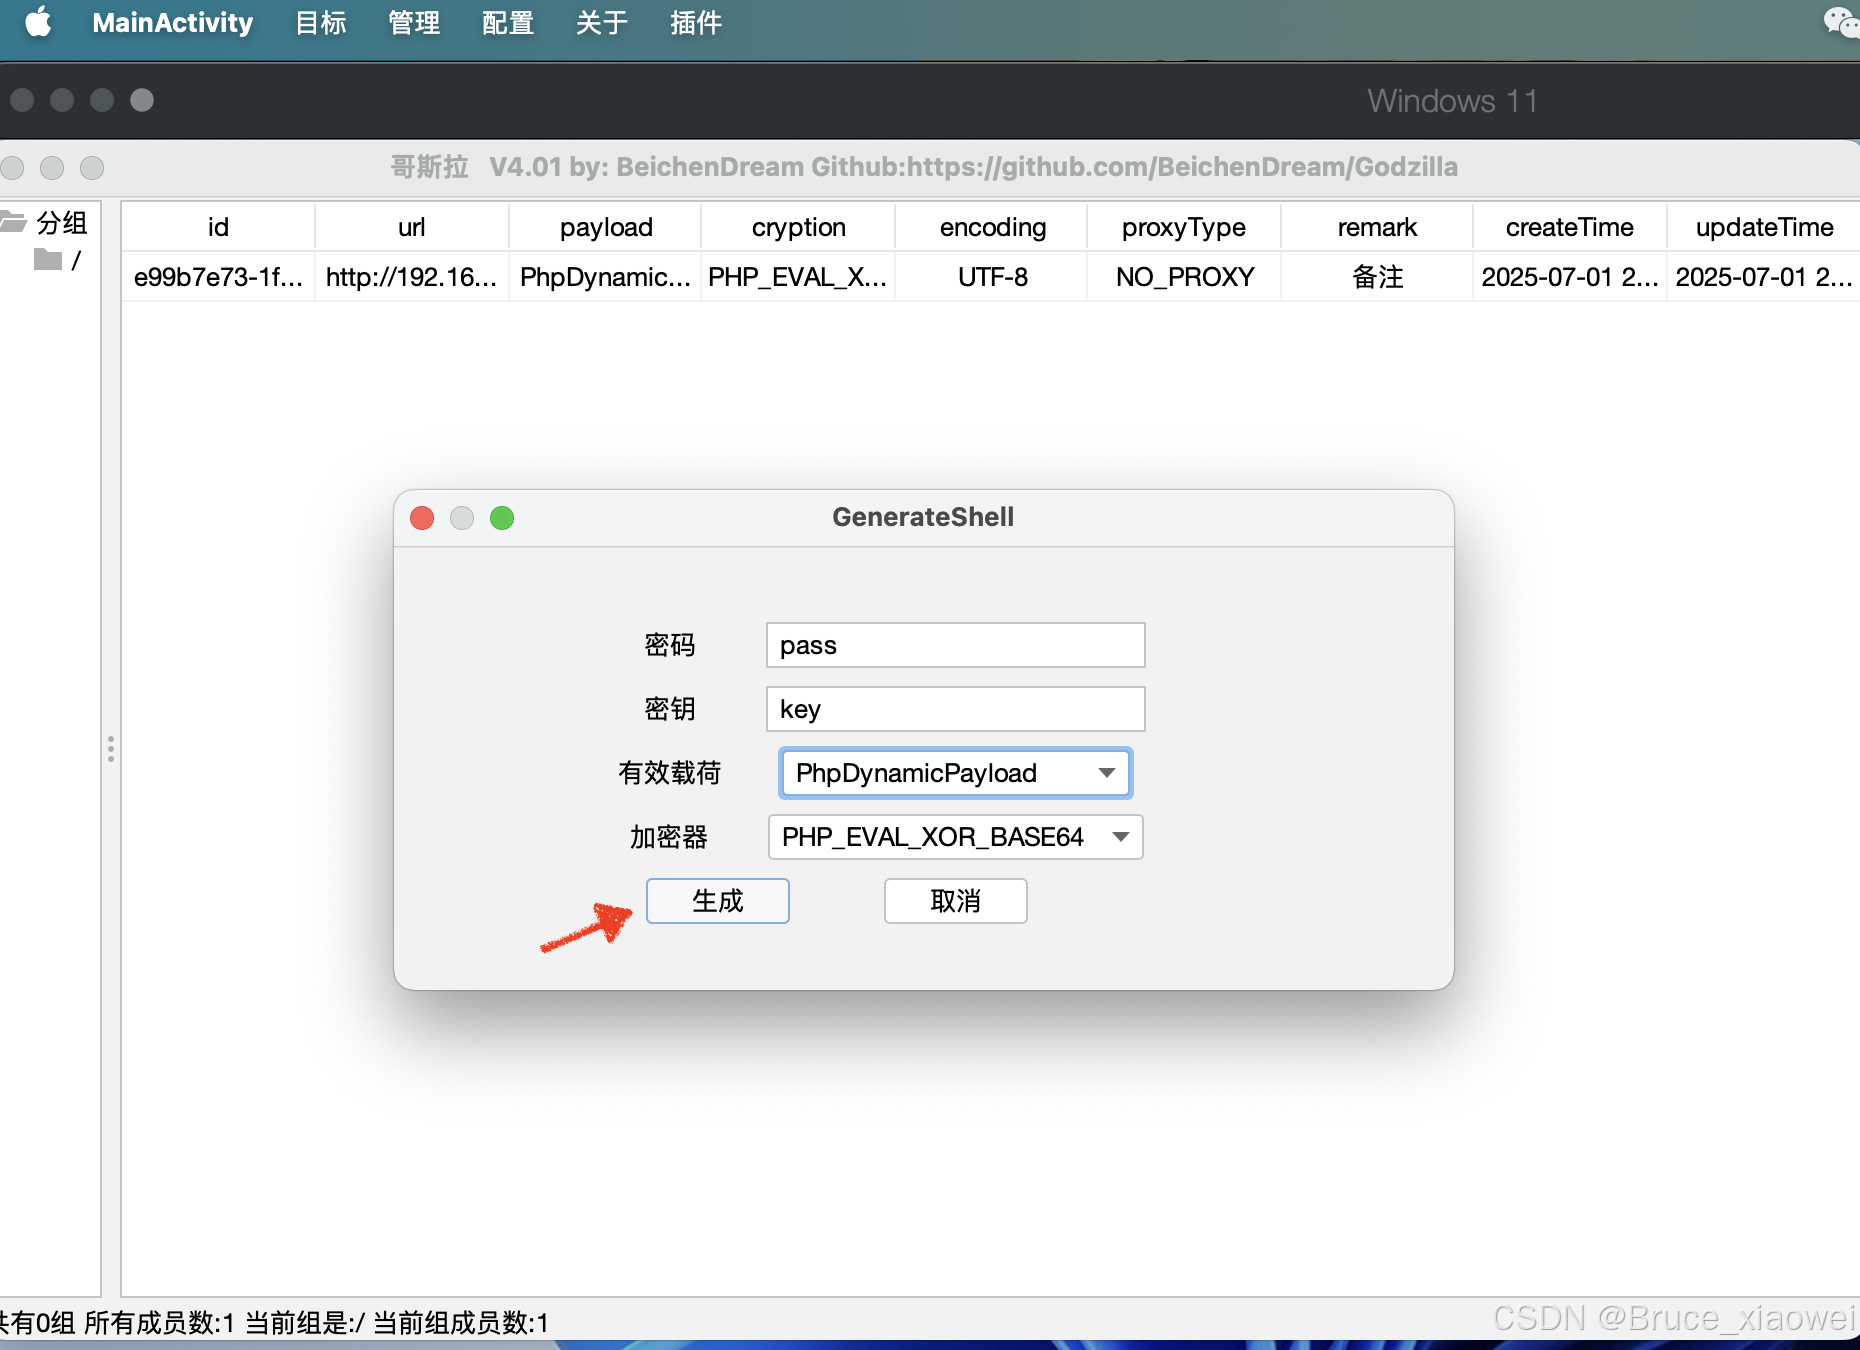Click the http://192.16... url cell
Screen dimensions: 1860x1350
pyautogui.click(x=412, y=277)
